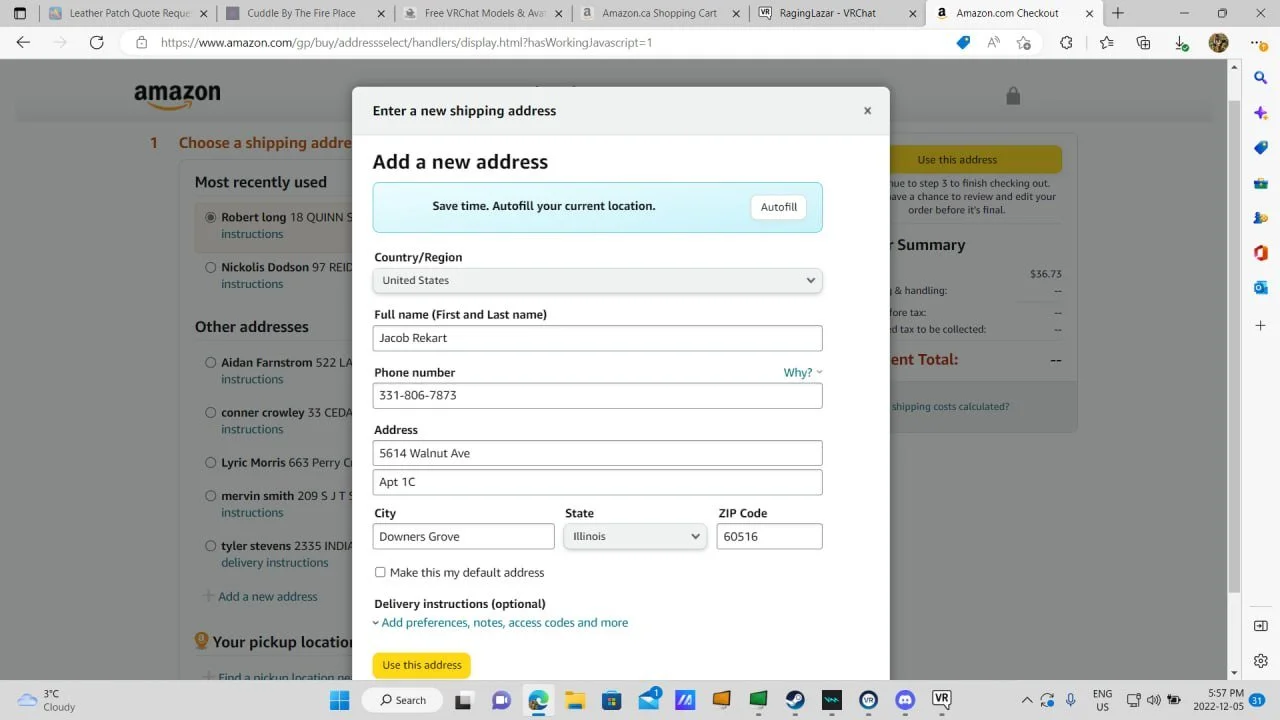Open sidebar Tools briefcase icon
The image size is (1280, 720).
click(x=1260, y=182)
